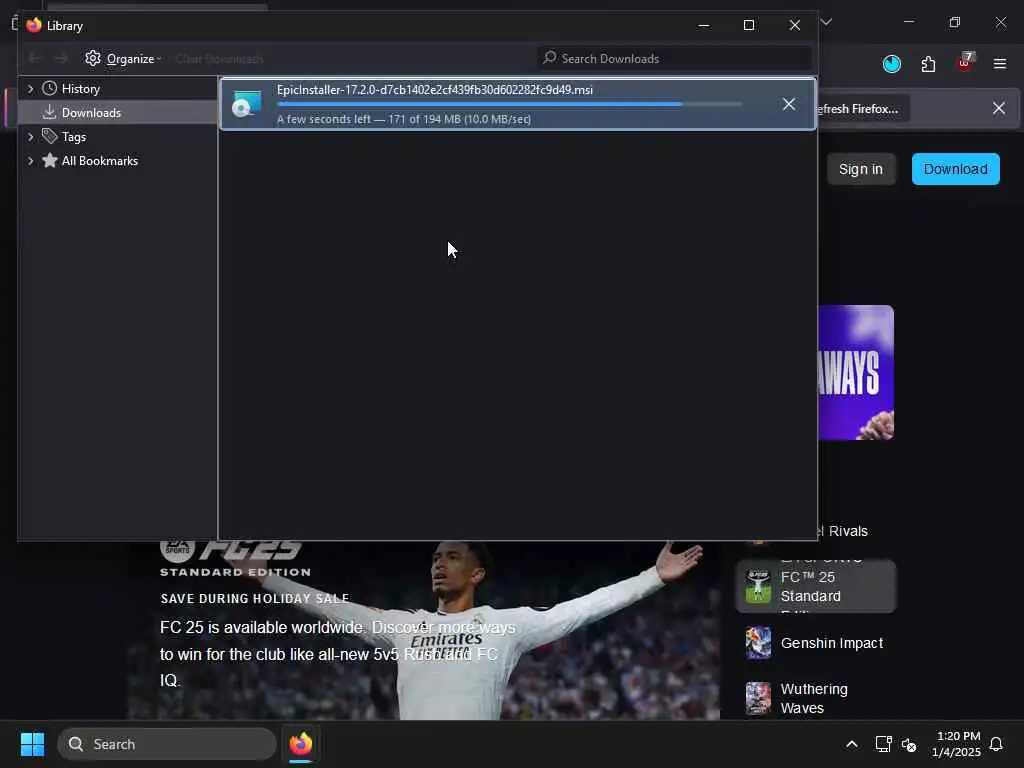Click the Library back arrow
The image size is (1024, 768).
(35, 59)
